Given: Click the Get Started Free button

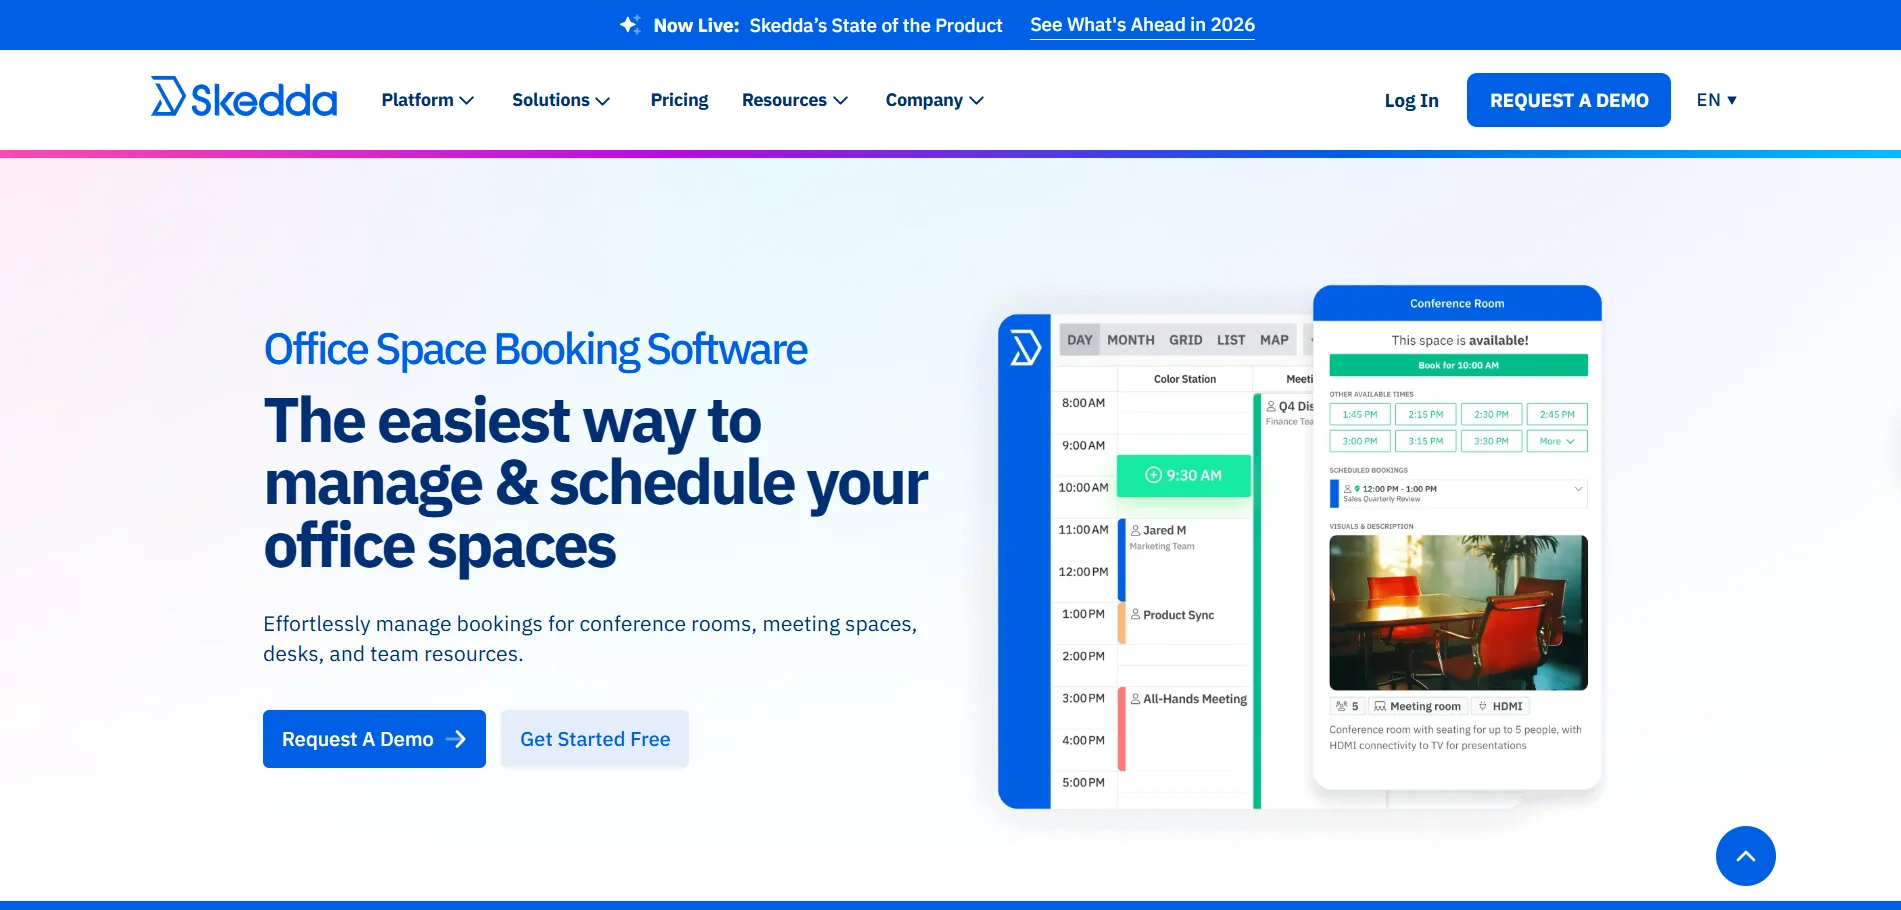Looking at the screenshot, I should click(x=594, y=738).
